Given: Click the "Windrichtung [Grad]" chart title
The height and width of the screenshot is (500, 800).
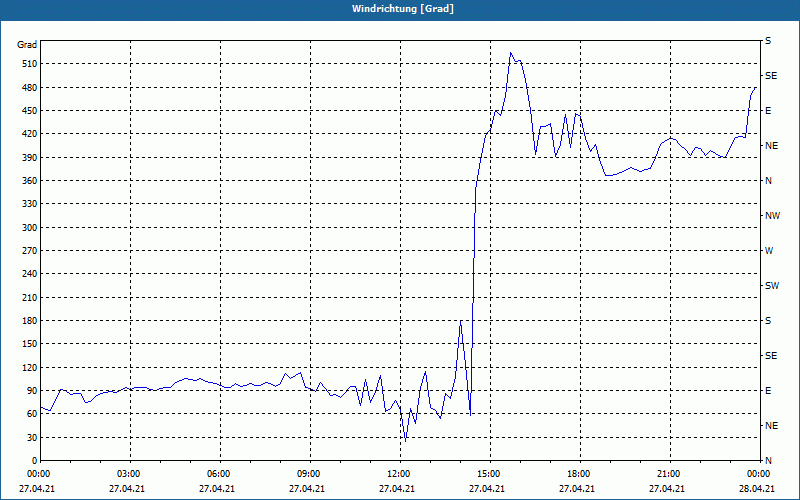Looking at the screenshot, I should (x=403, y=9).
